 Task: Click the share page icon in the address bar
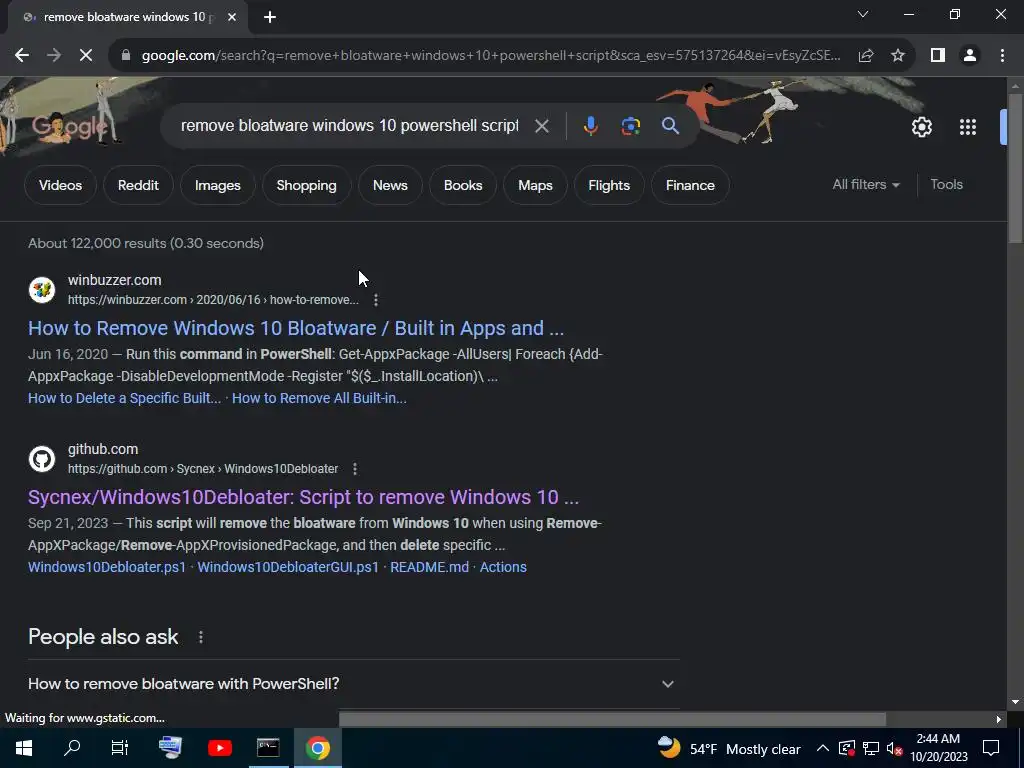pyautogui.click(x=866, y=56)
